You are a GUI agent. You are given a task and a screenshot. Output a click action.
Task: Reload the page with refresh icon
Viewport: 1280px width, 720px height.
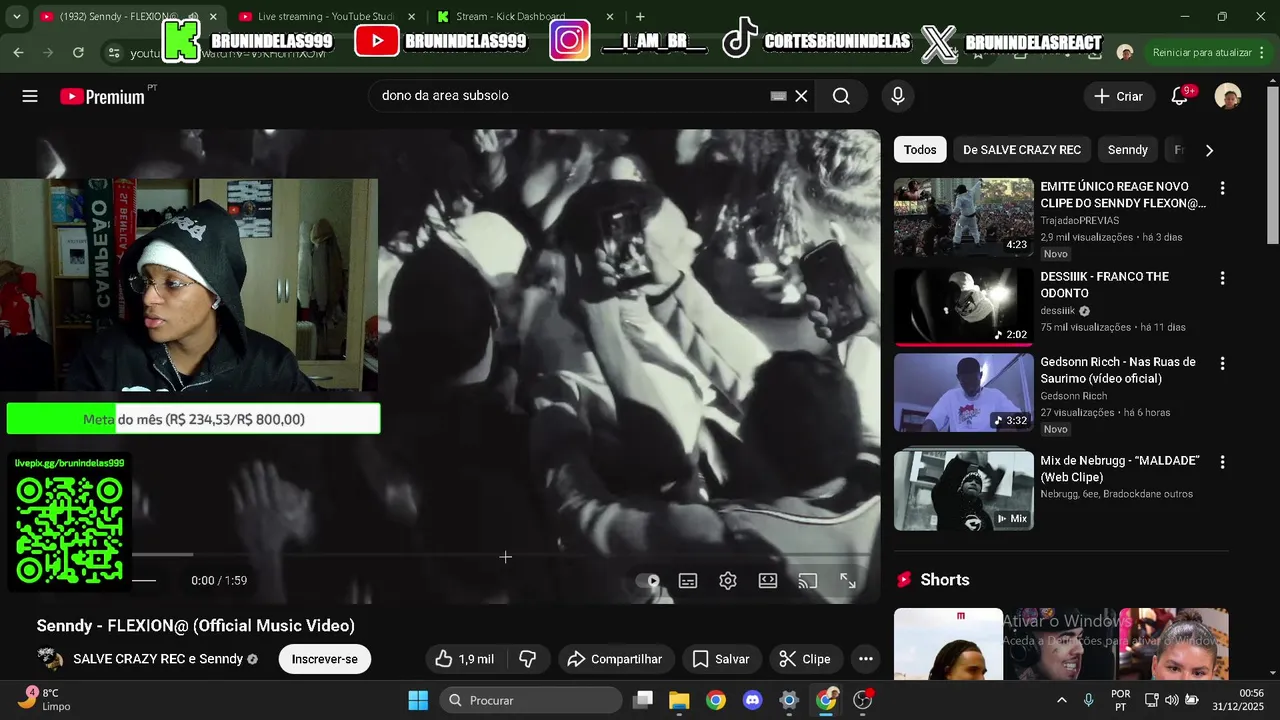78,52
